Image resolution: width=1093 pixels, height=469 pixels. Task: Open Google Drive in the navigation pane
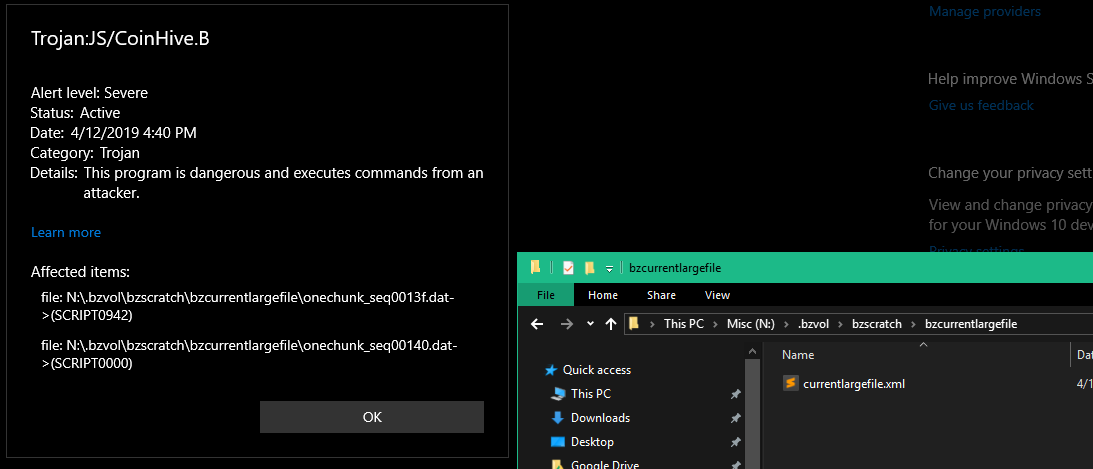(x=604, y=464)
